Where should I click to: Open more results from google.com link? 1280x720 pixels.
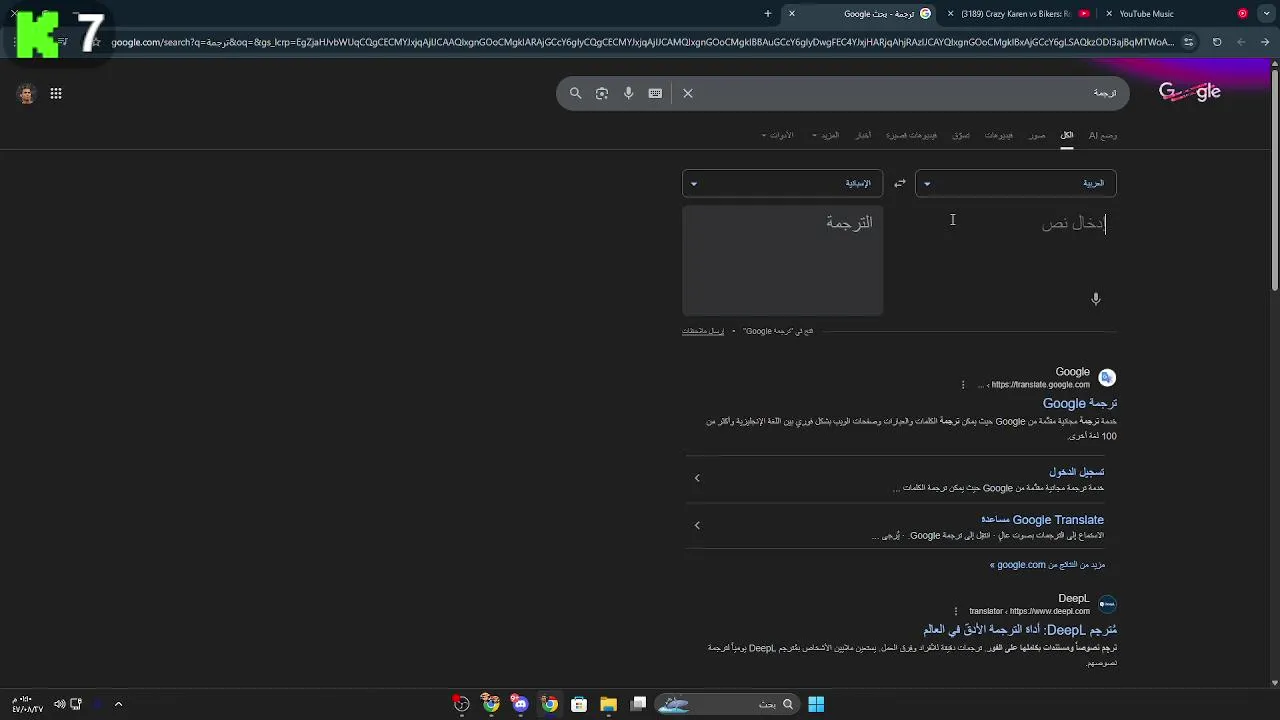(1047, 565)
